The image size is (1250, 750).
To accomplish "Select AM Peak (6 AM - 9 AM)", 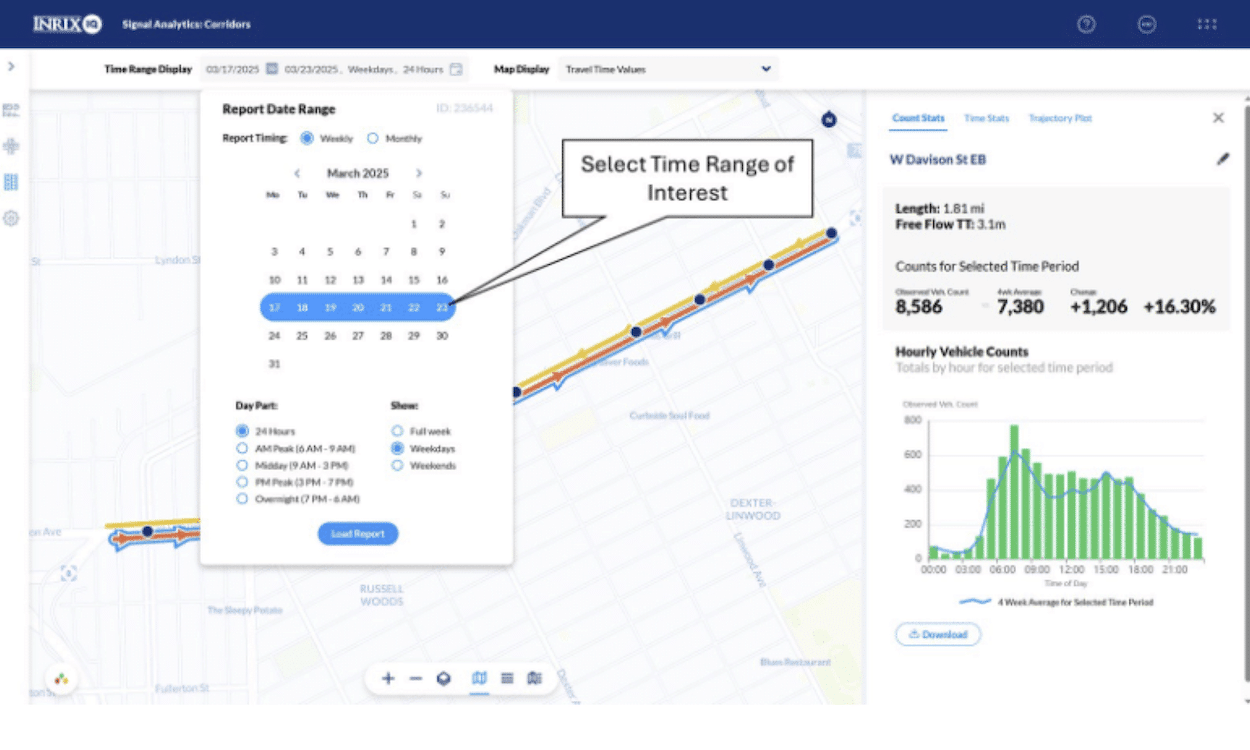I will [242, 448].
